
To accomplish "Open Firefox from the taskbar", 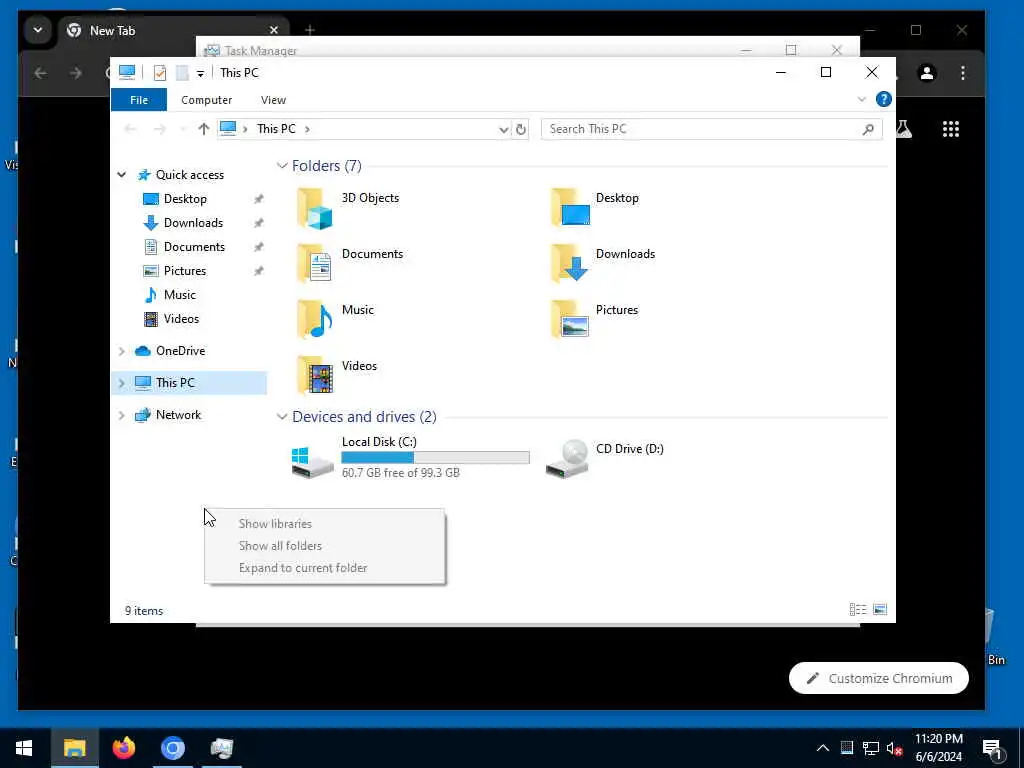I will pos(123,748).
